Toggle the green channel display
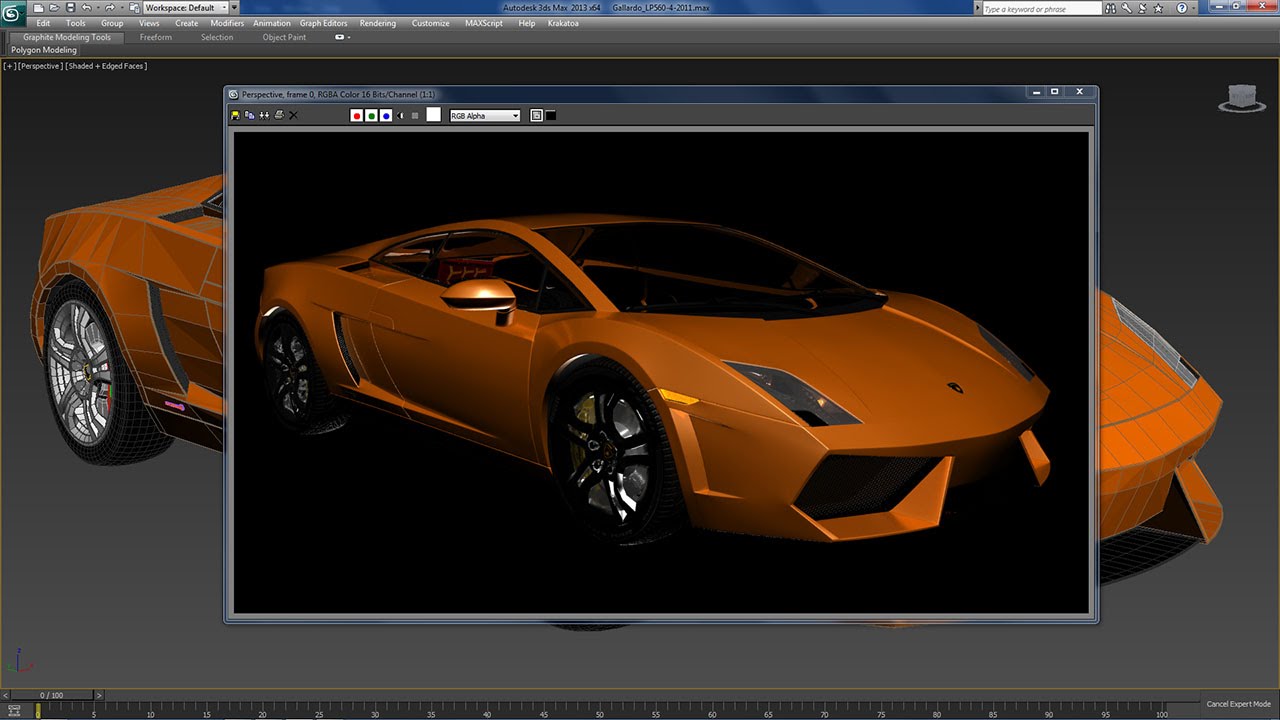Image resolution: width=1280 pixels, height=720 pixels. pyautogui.click(x=371, y=116)
